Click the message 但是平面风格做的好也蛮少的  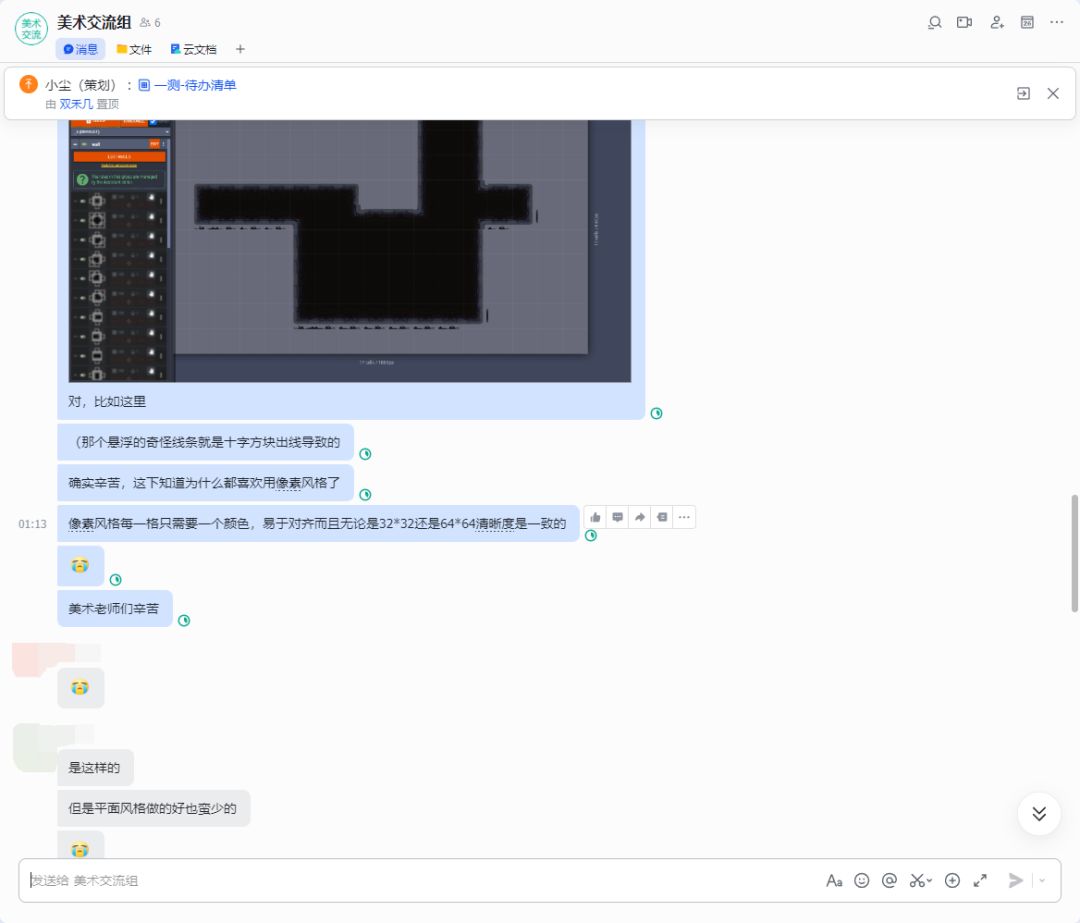pyautogui.click(x=153, y=808)
